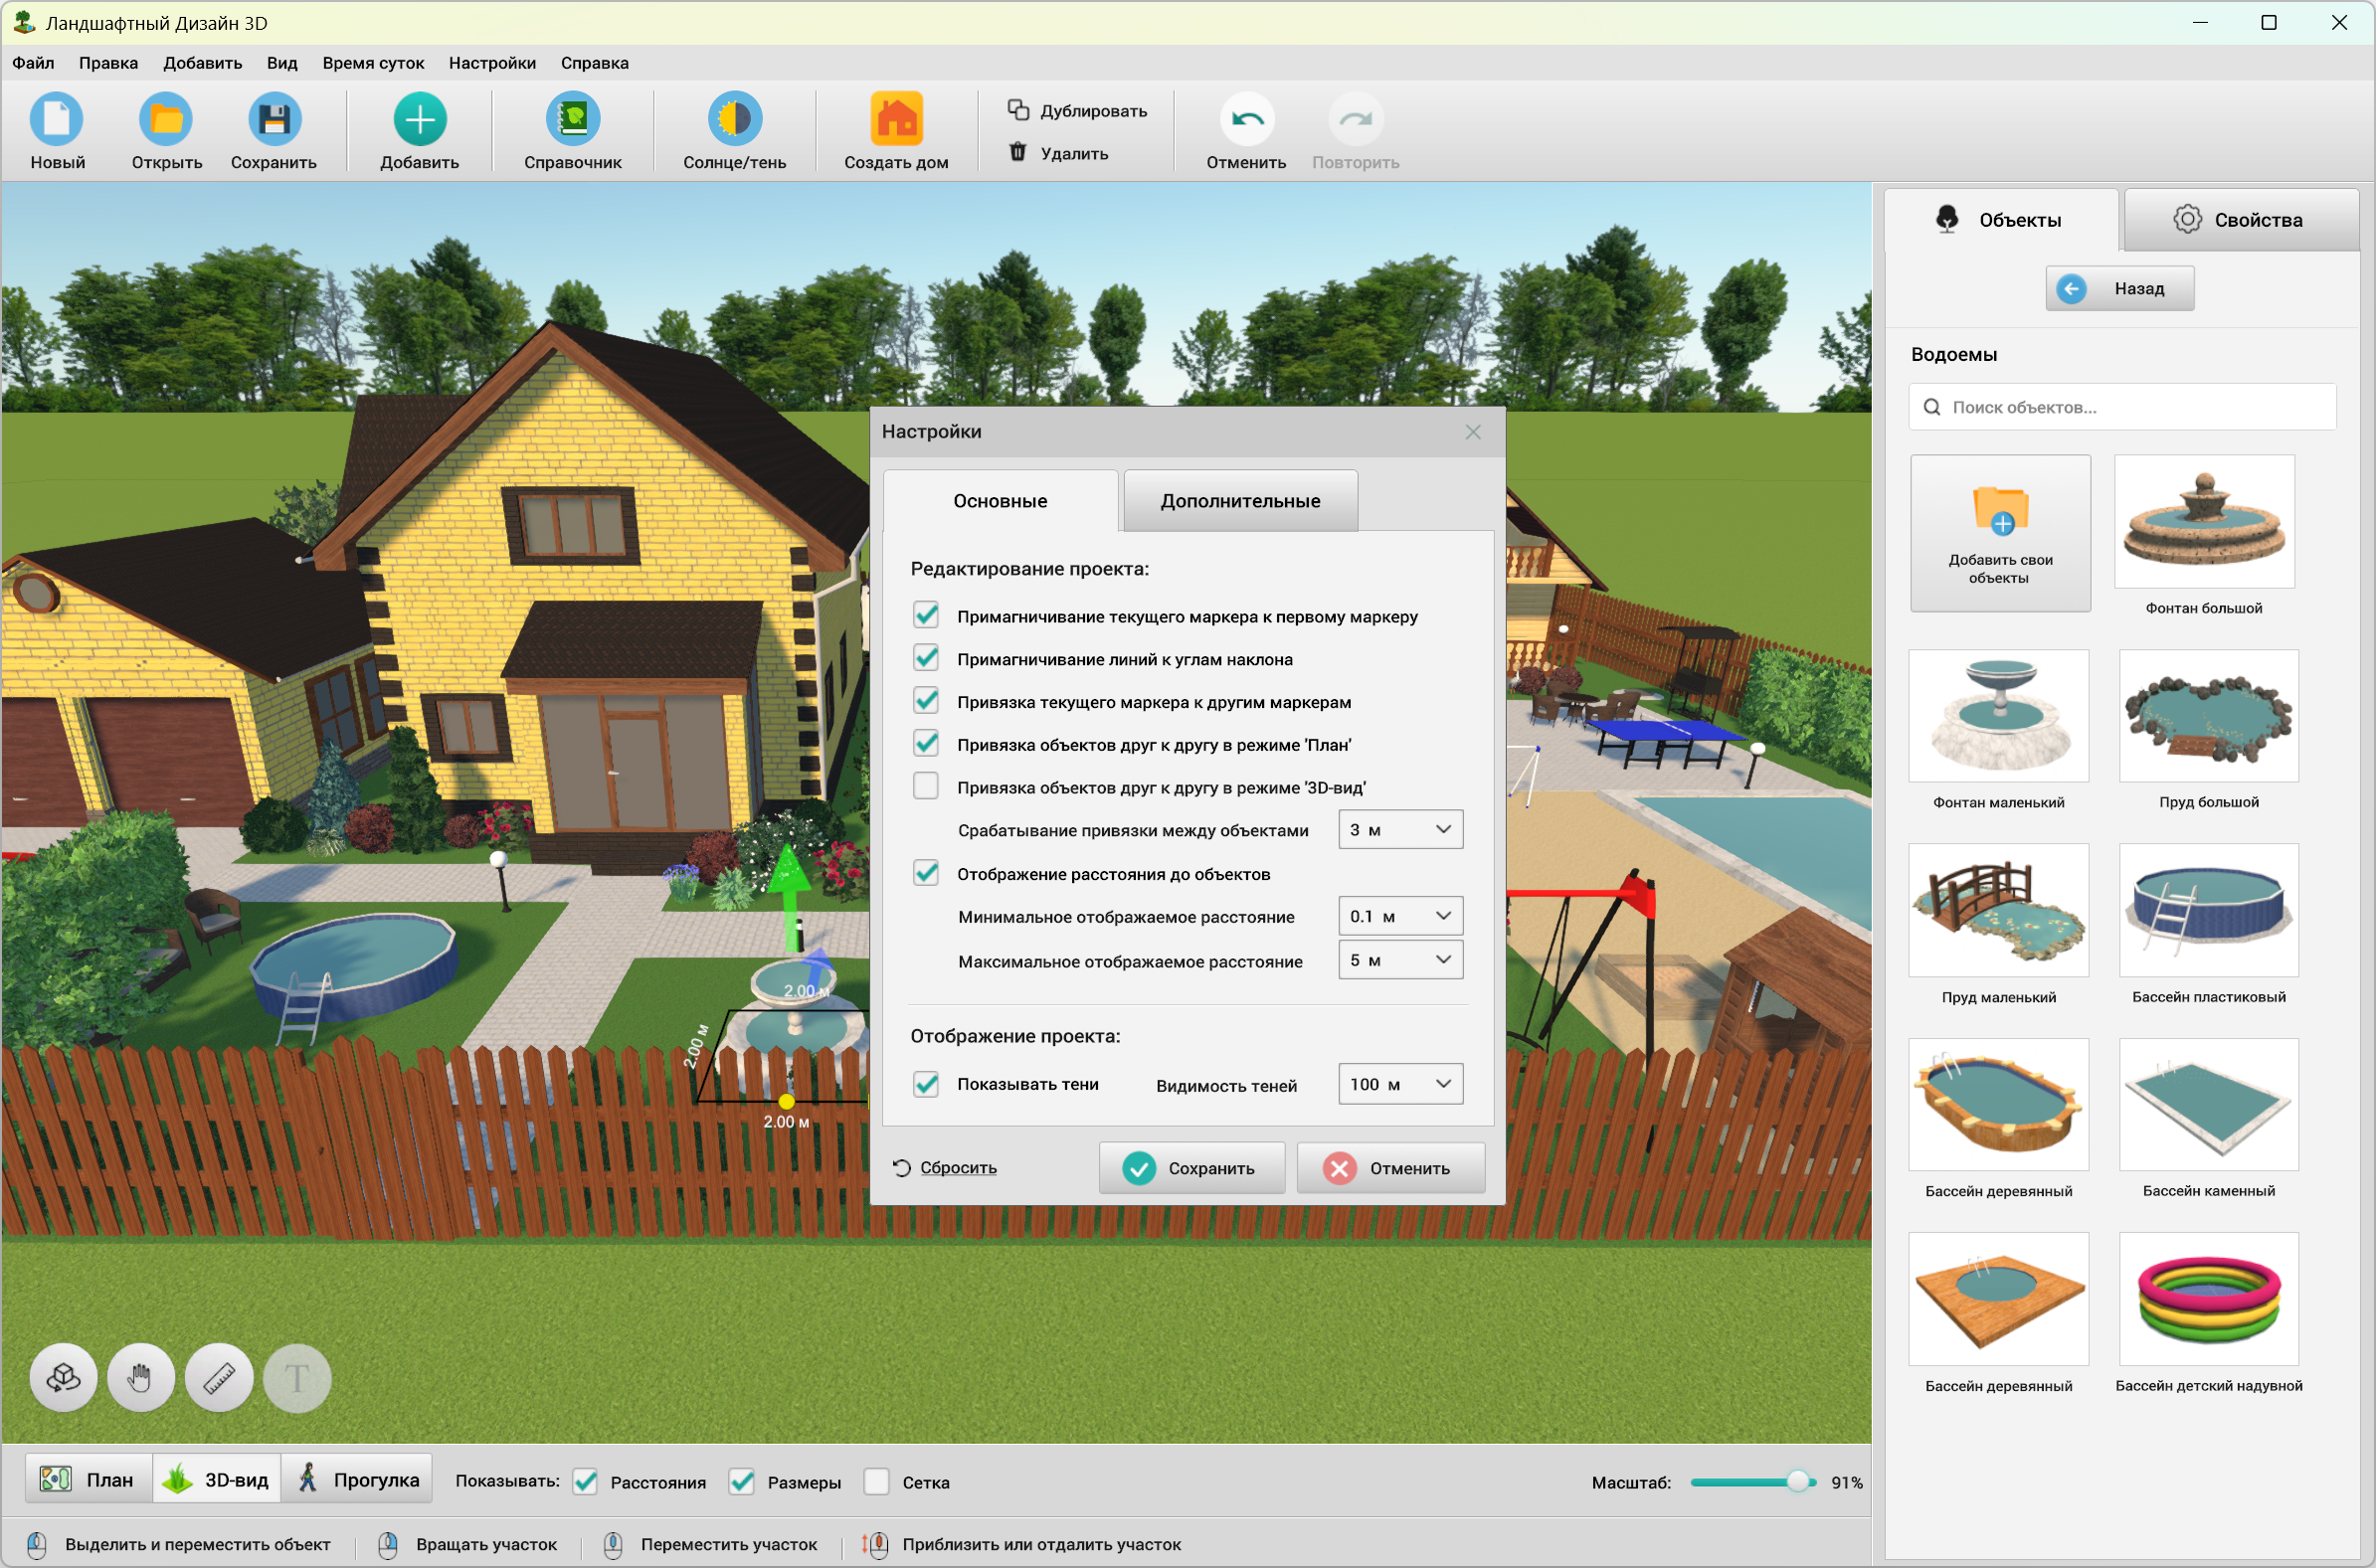The height and width of the screenshot is (1568, 2376).
Task: Click the Справочник book icon
Action: coord(573,120)
